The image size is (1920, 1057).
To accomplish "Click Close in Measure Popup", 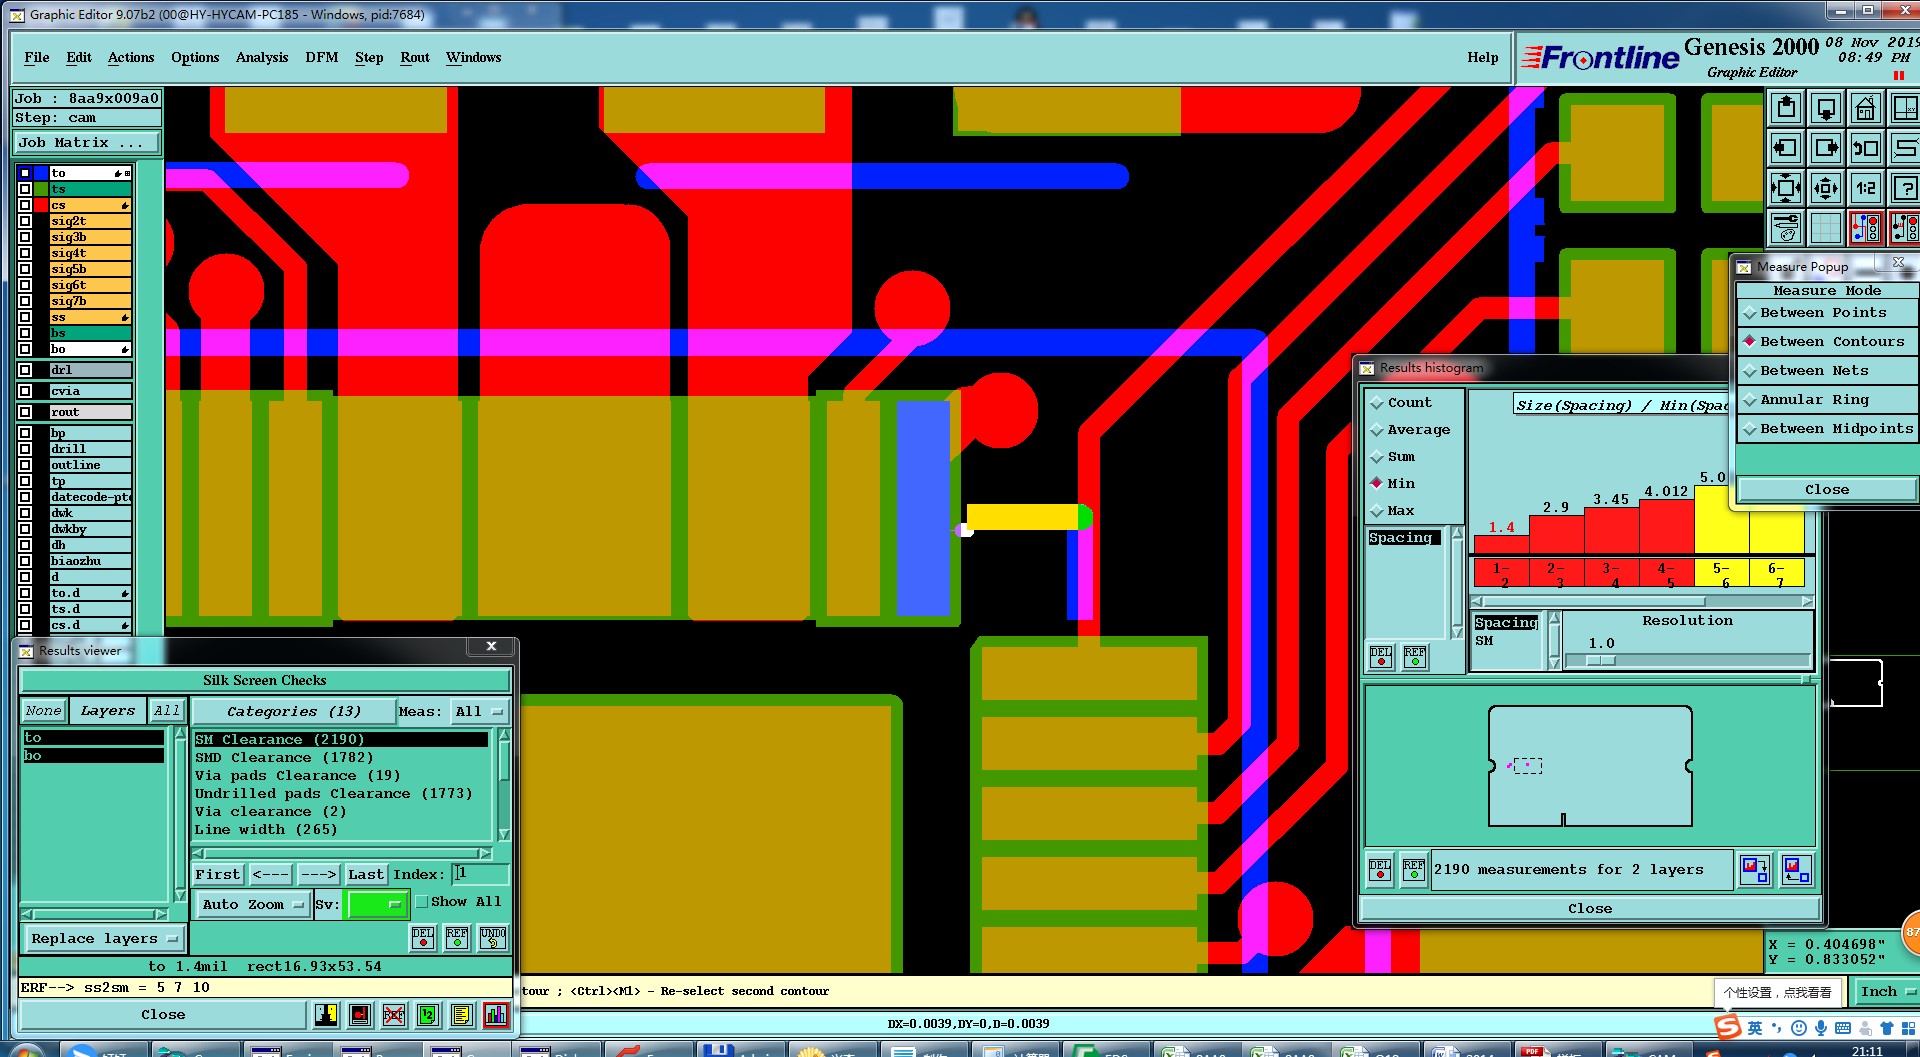I will (1826, 490).
